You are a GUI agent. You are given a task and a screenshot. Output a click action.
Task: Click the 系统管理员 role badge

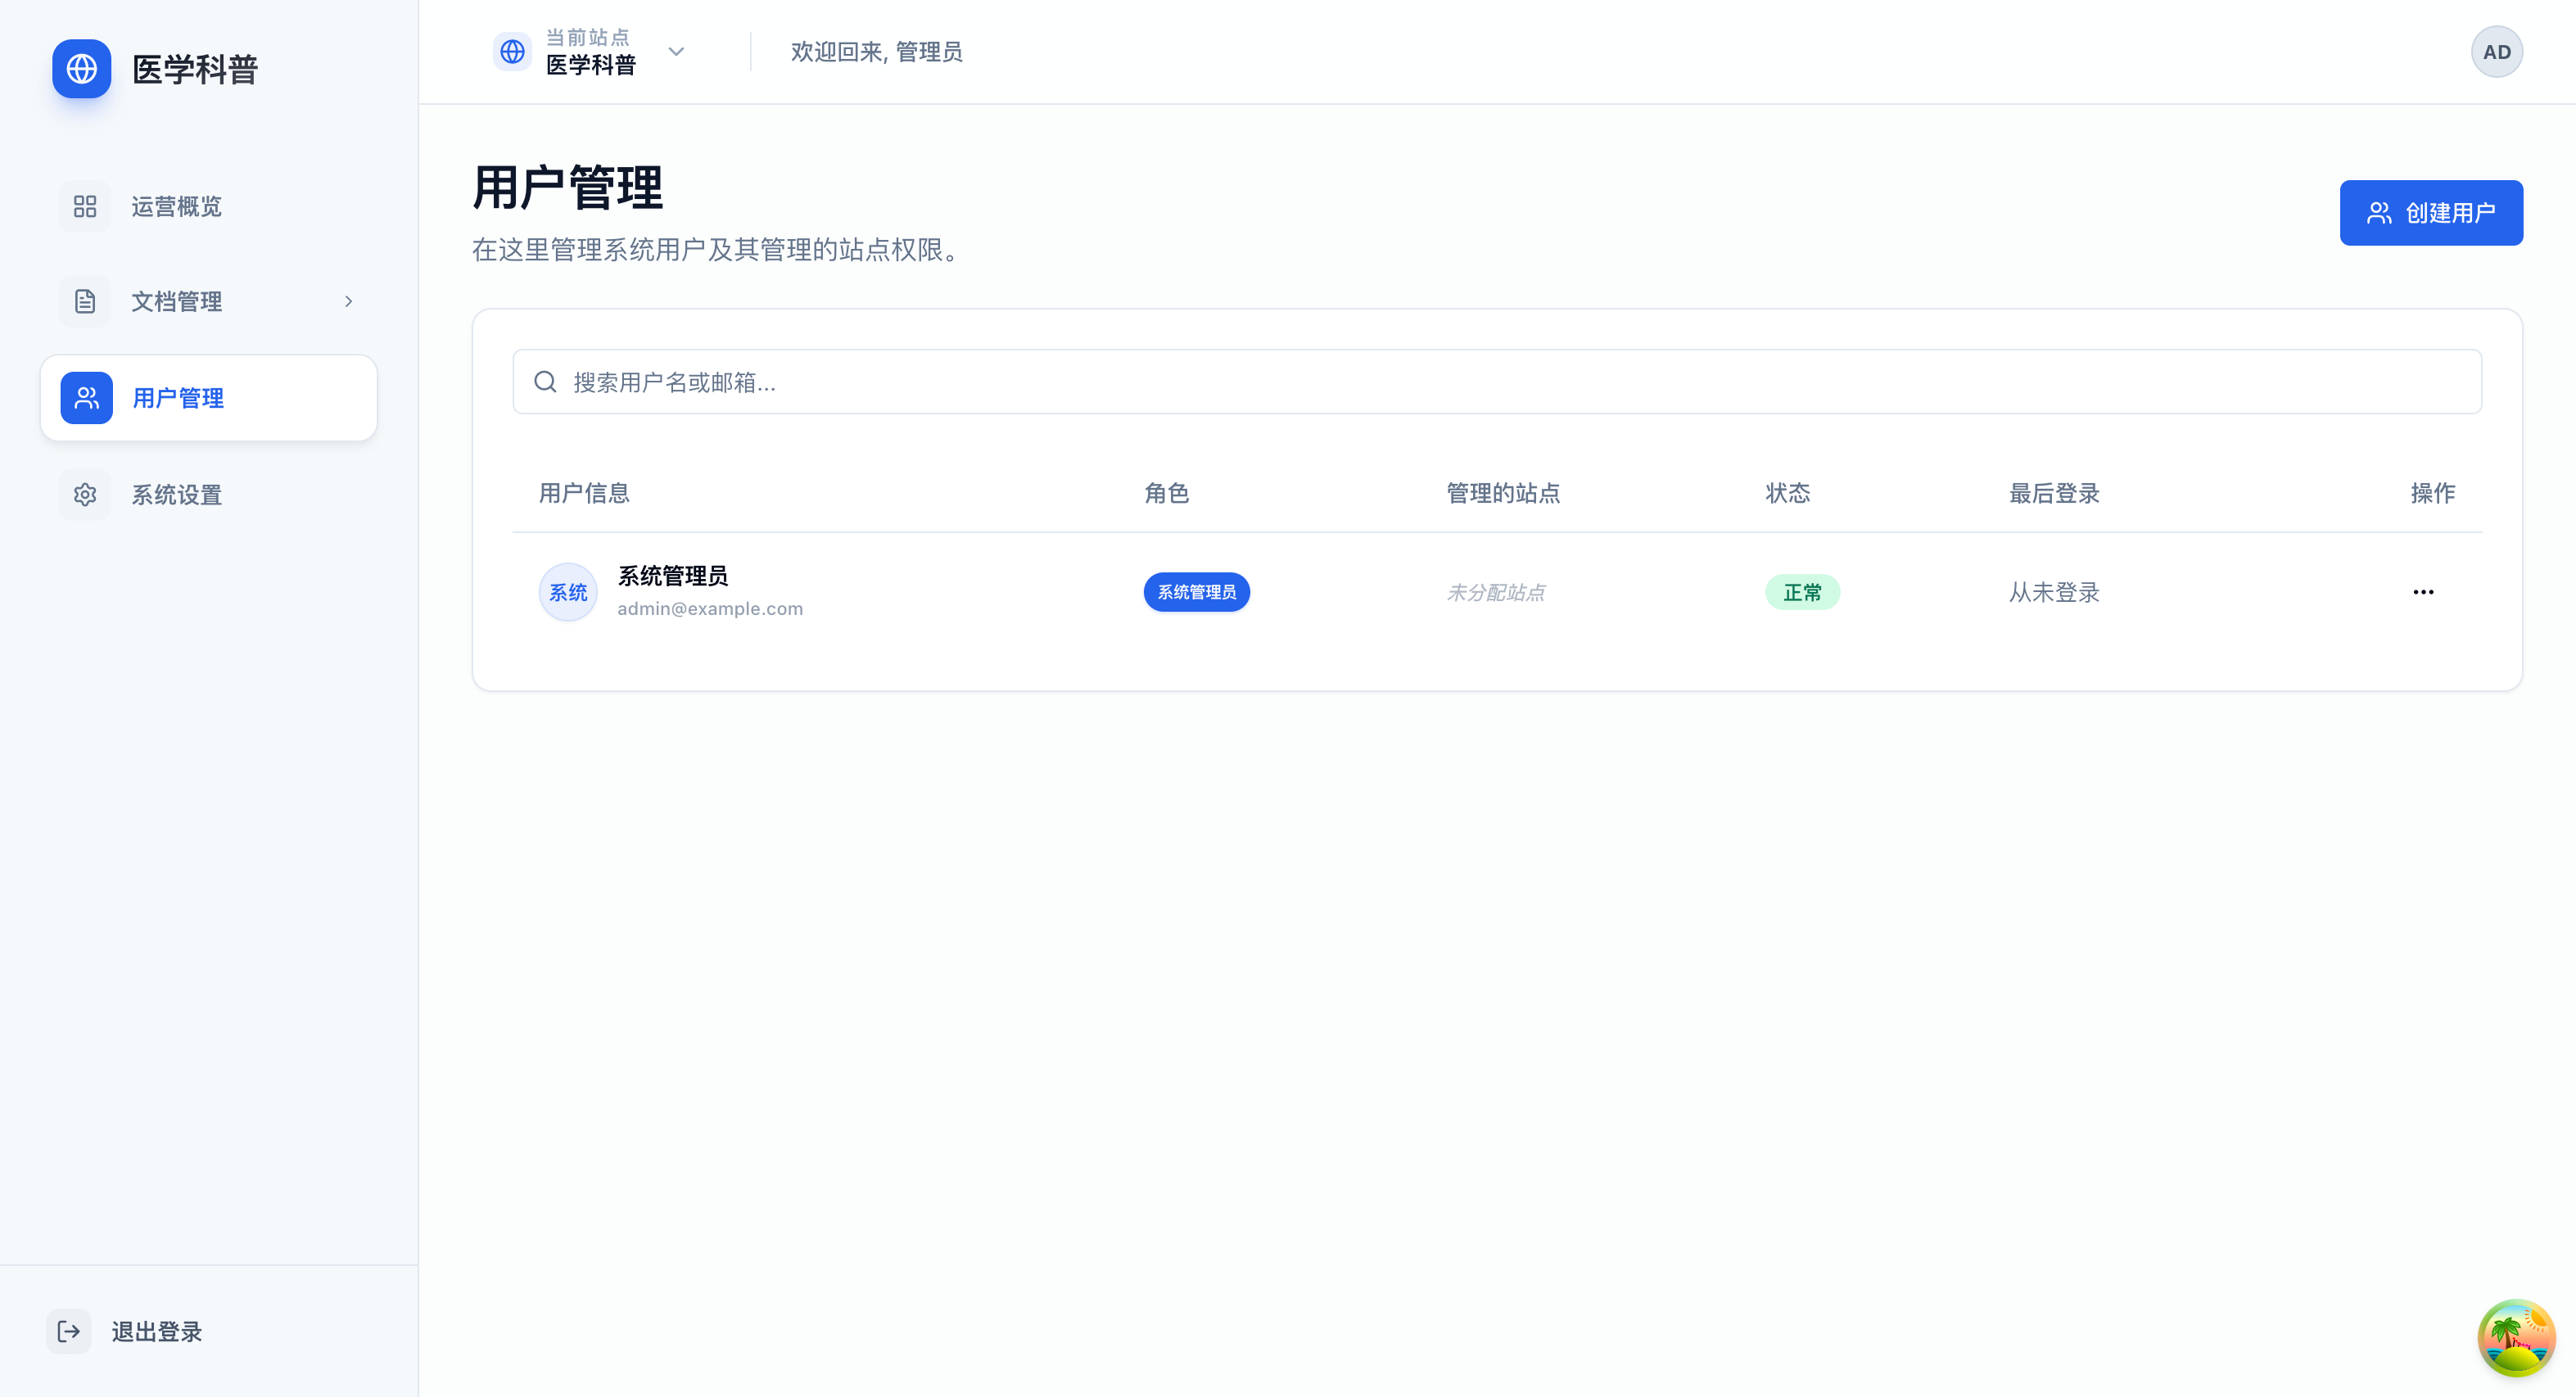pos(1196,591)
